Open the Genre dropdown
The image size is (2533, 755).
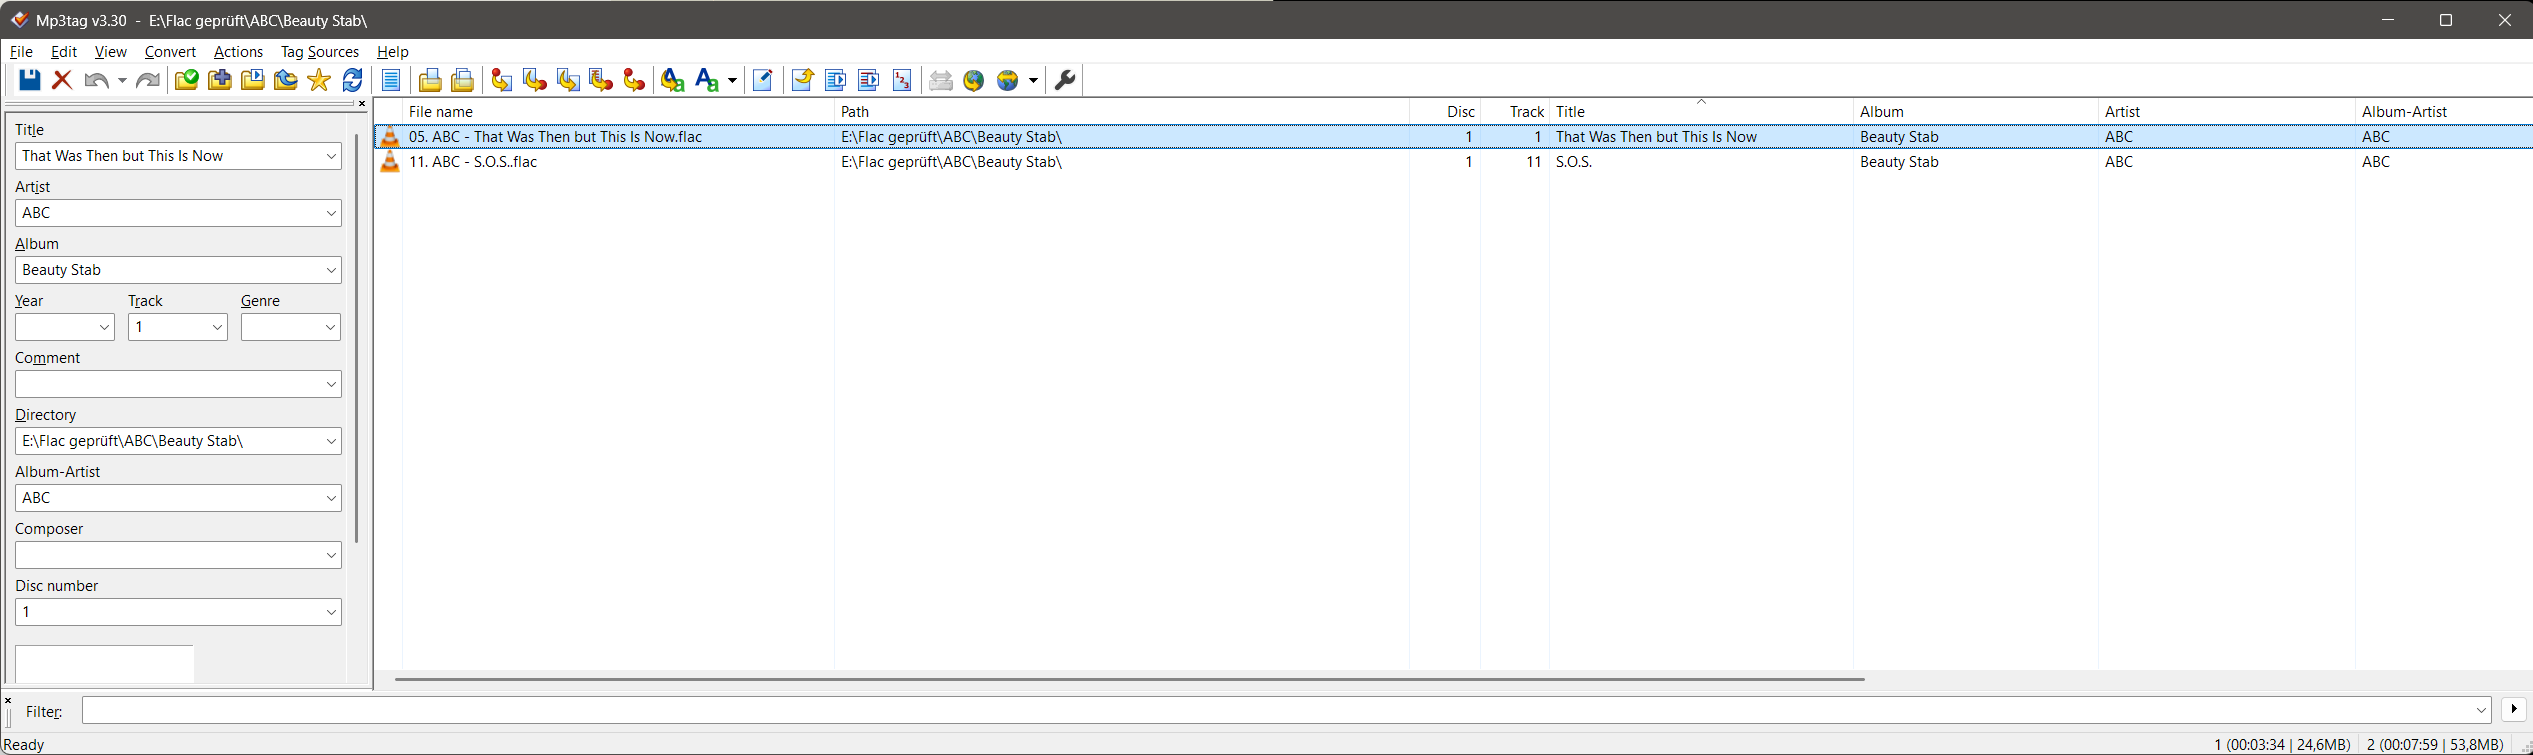click(x=330, y=327)
